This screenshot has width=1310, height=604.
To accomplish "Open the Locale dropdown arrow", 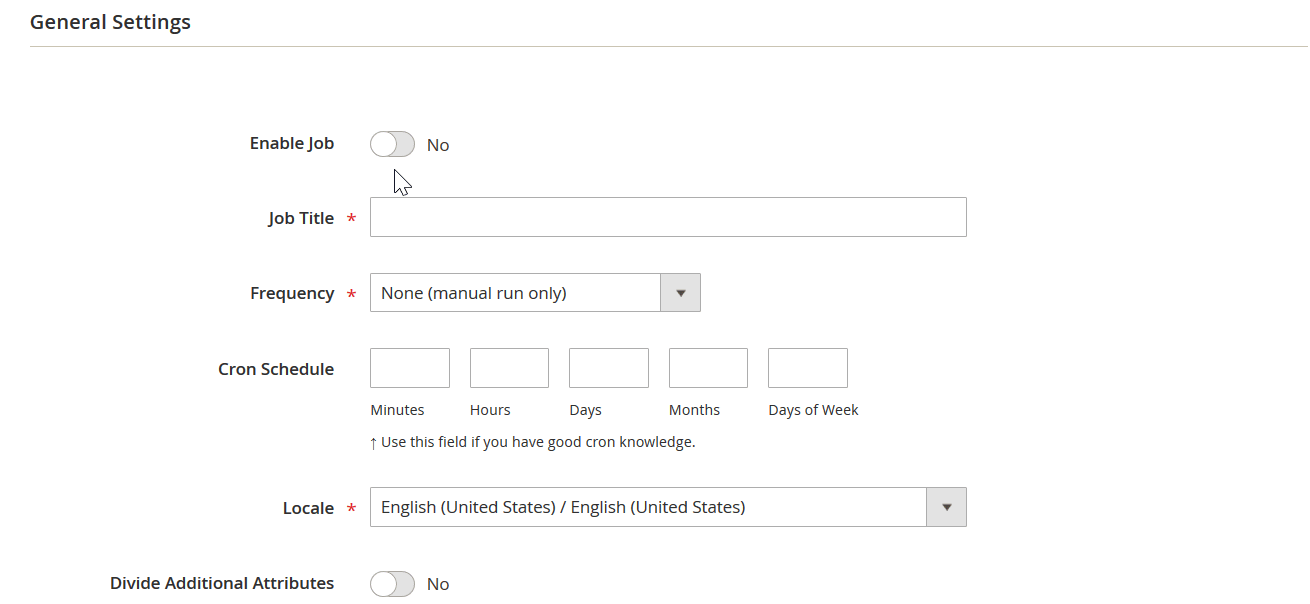I will [946, 507].
